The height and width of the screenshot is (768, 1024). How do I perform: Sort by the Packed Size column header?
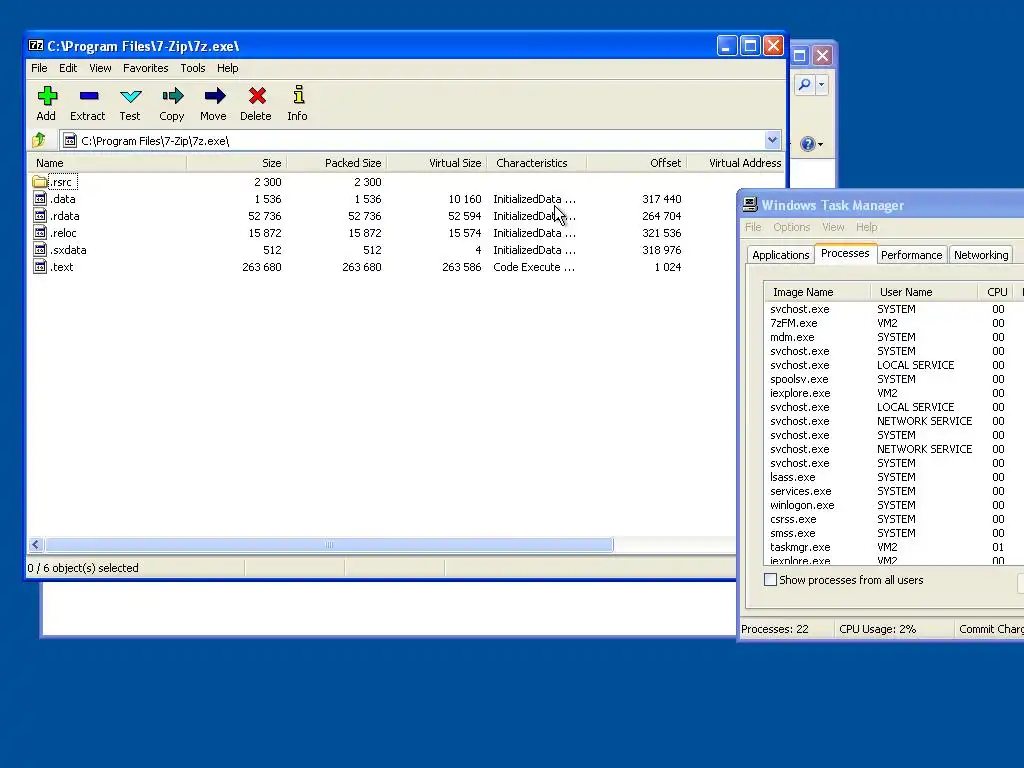(336, 163)
